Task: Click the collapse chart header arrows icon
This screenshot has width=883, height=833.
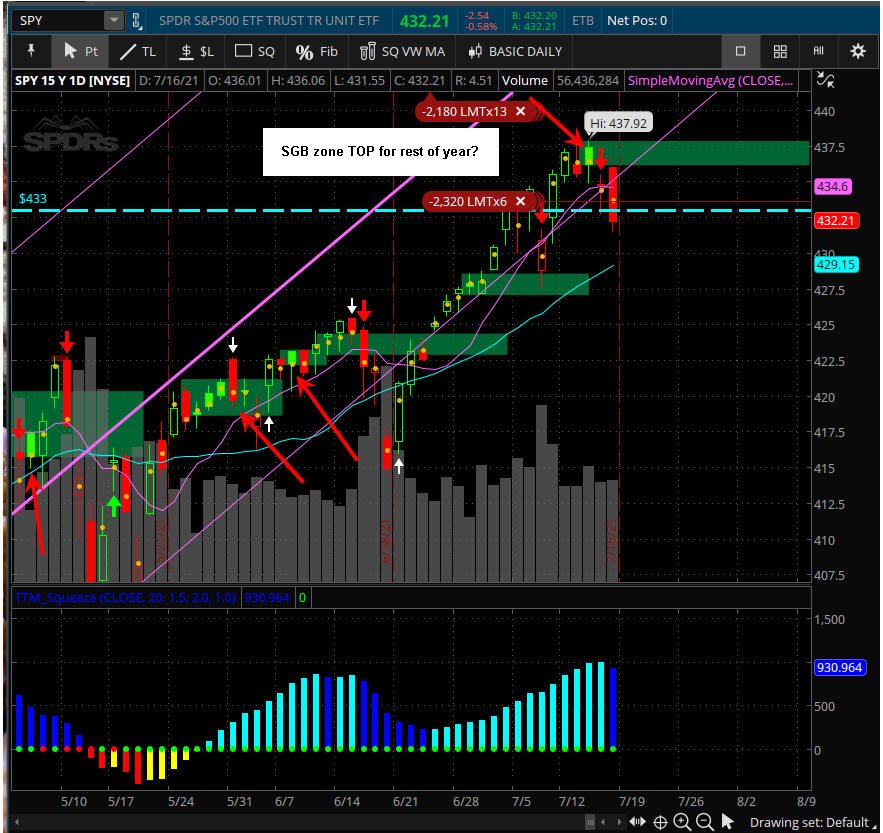Action: coord(826,80)
